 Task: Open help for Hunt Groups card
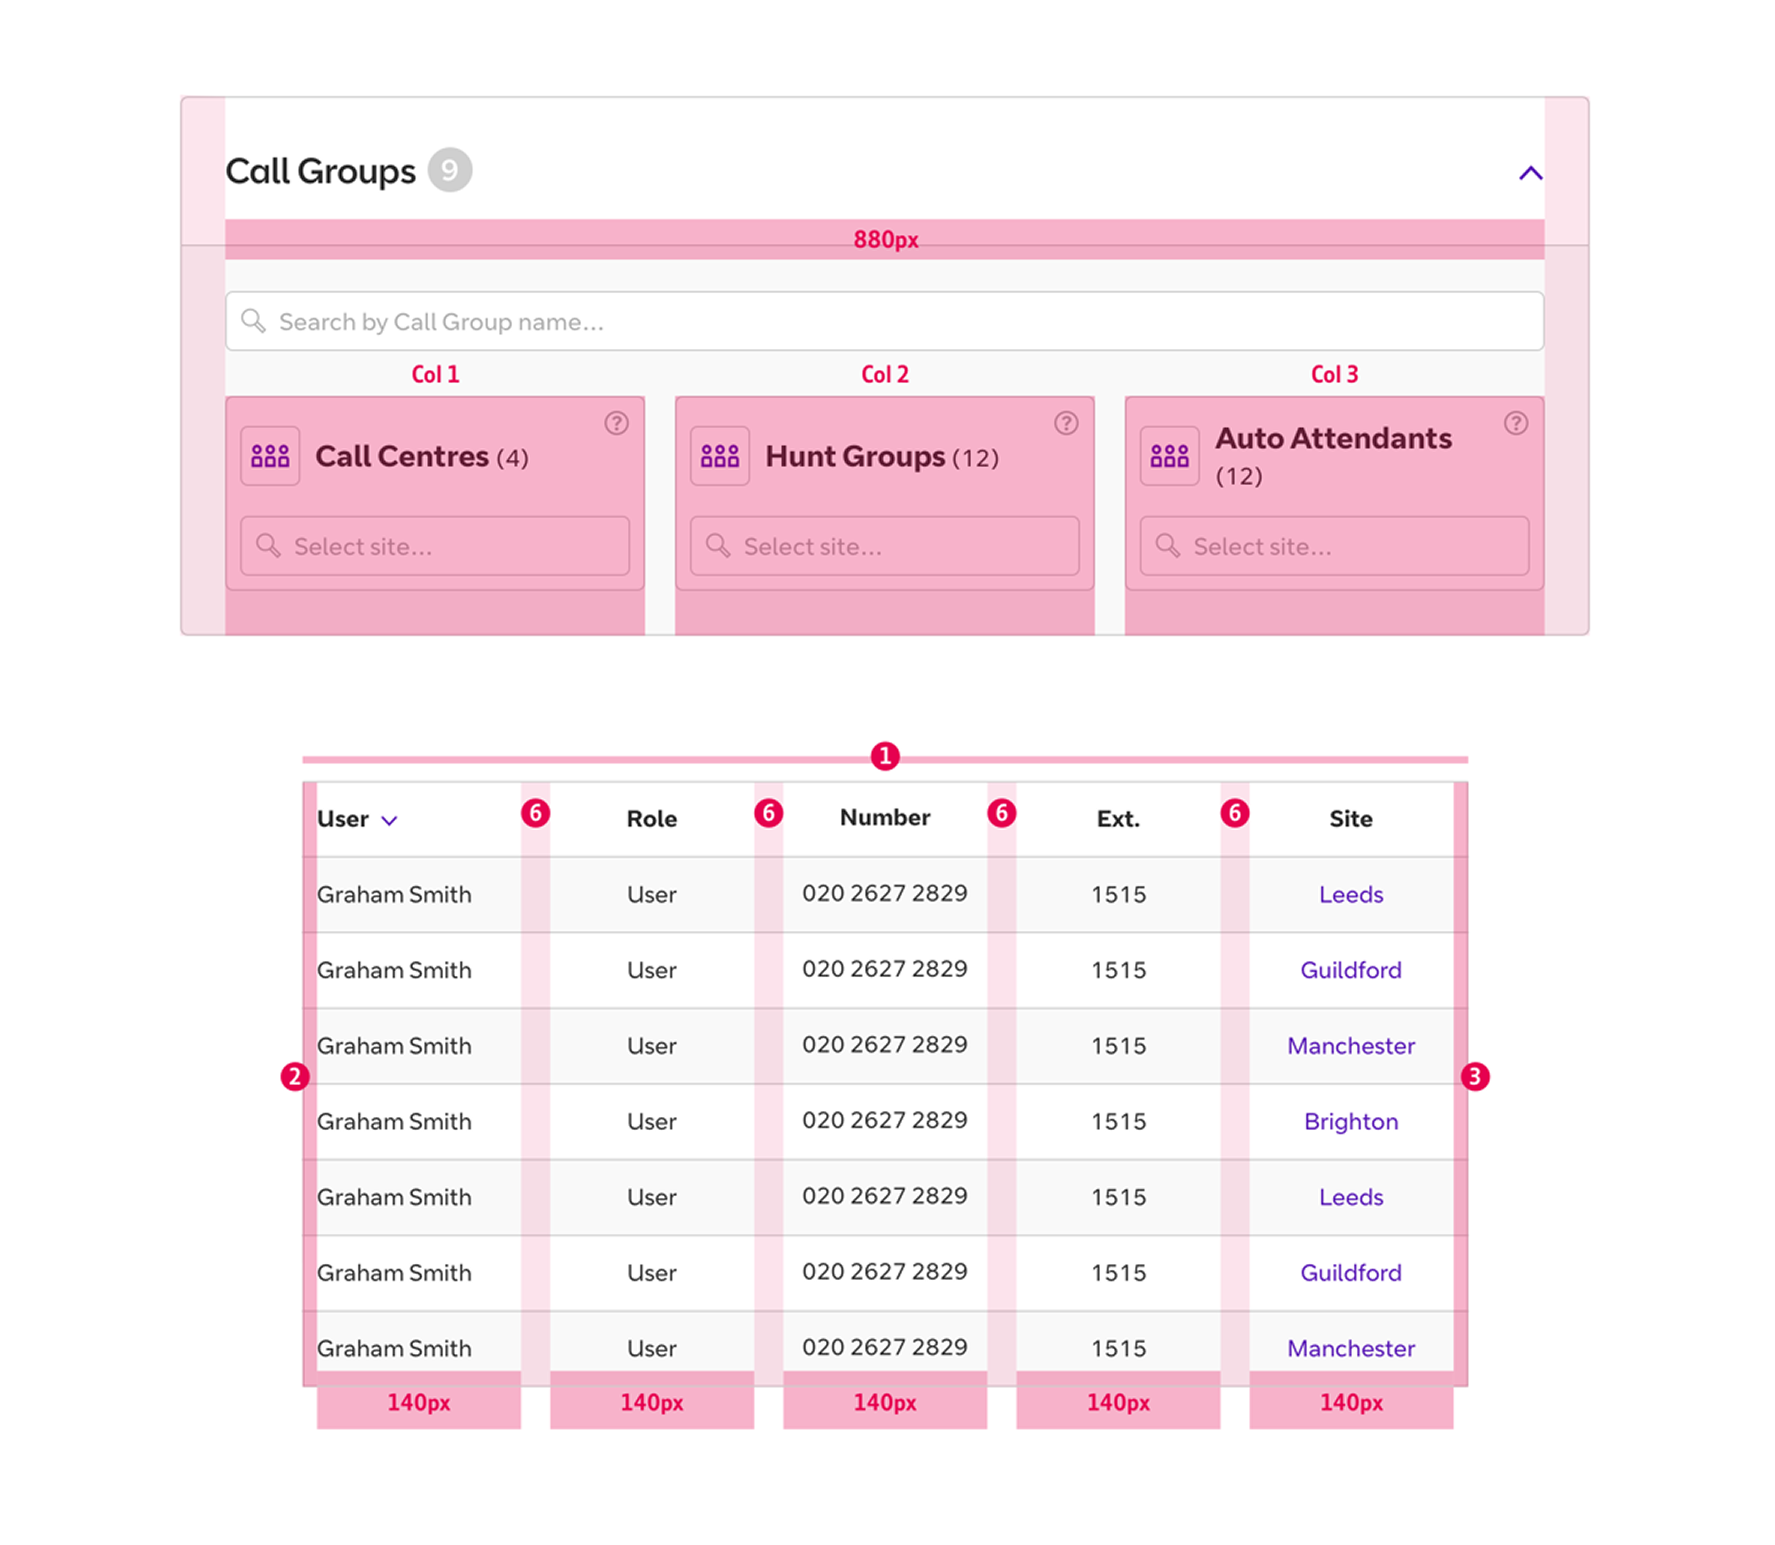tap(1066, 423)
